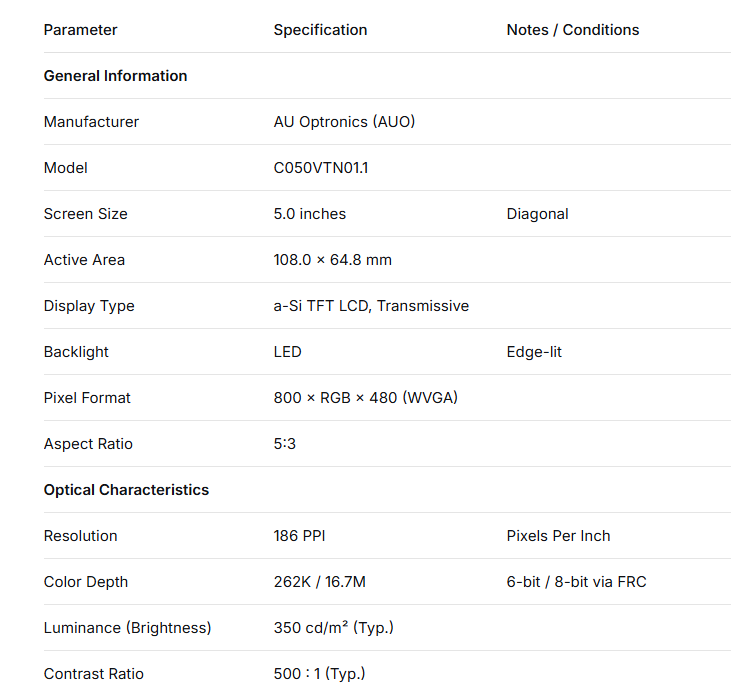Click the 5:3 aspect ratio value
731x695 pixels.
[285, 444]
